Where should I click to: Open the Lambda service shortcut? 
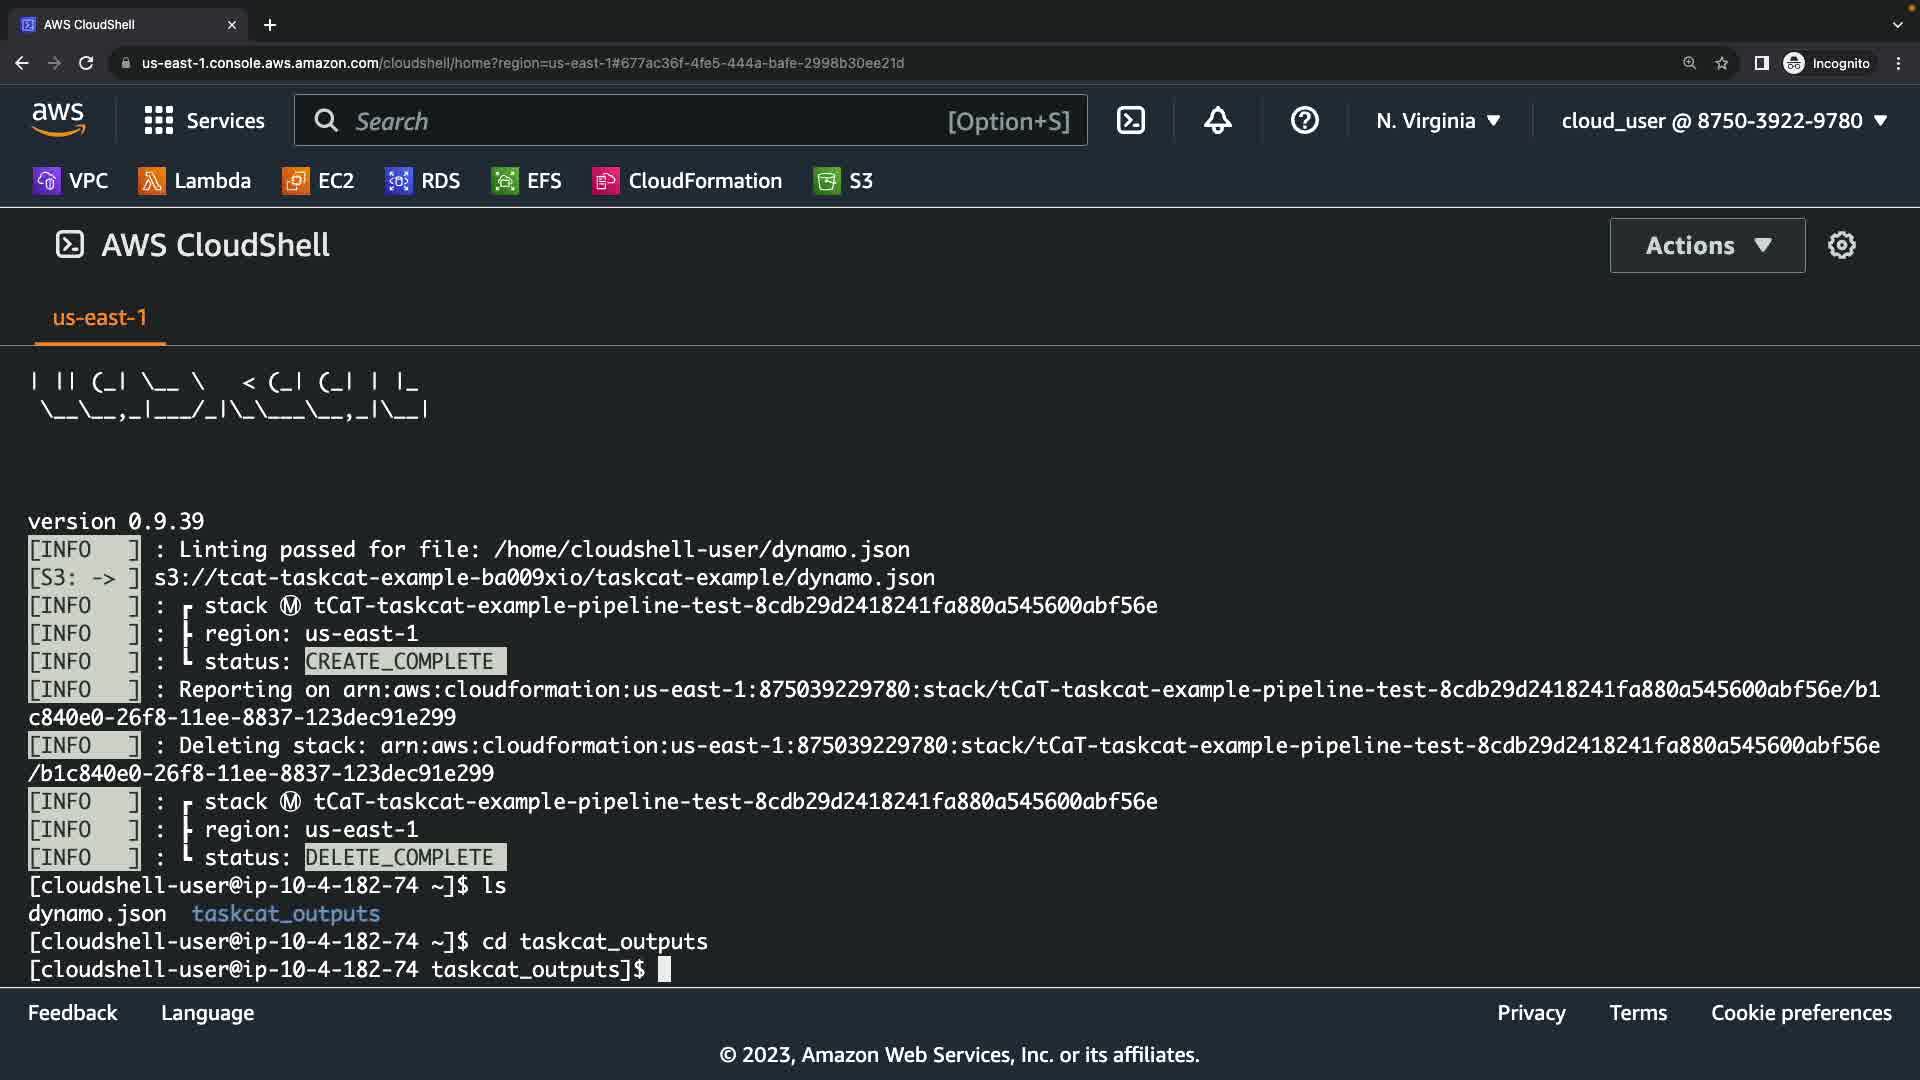(195, 181)
